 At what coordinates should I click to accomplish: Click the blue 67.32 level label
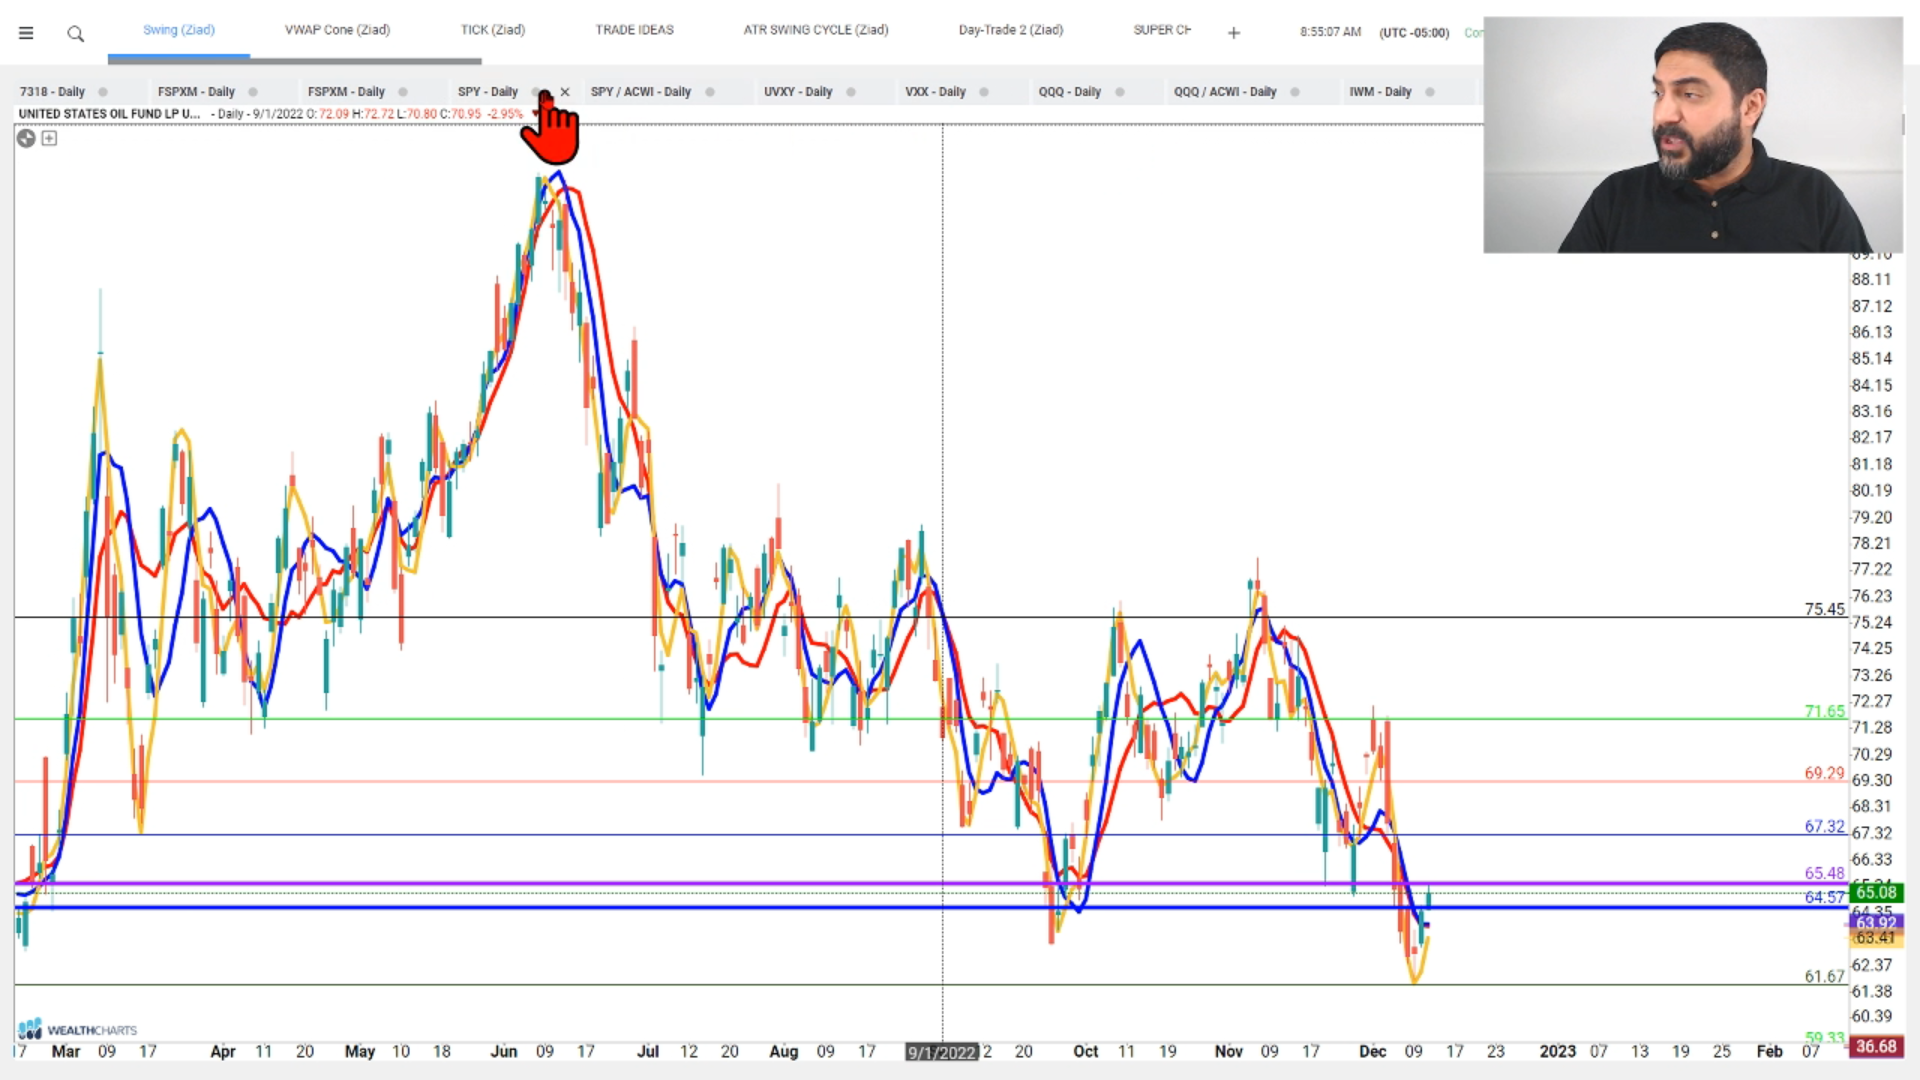point(1824,826)
